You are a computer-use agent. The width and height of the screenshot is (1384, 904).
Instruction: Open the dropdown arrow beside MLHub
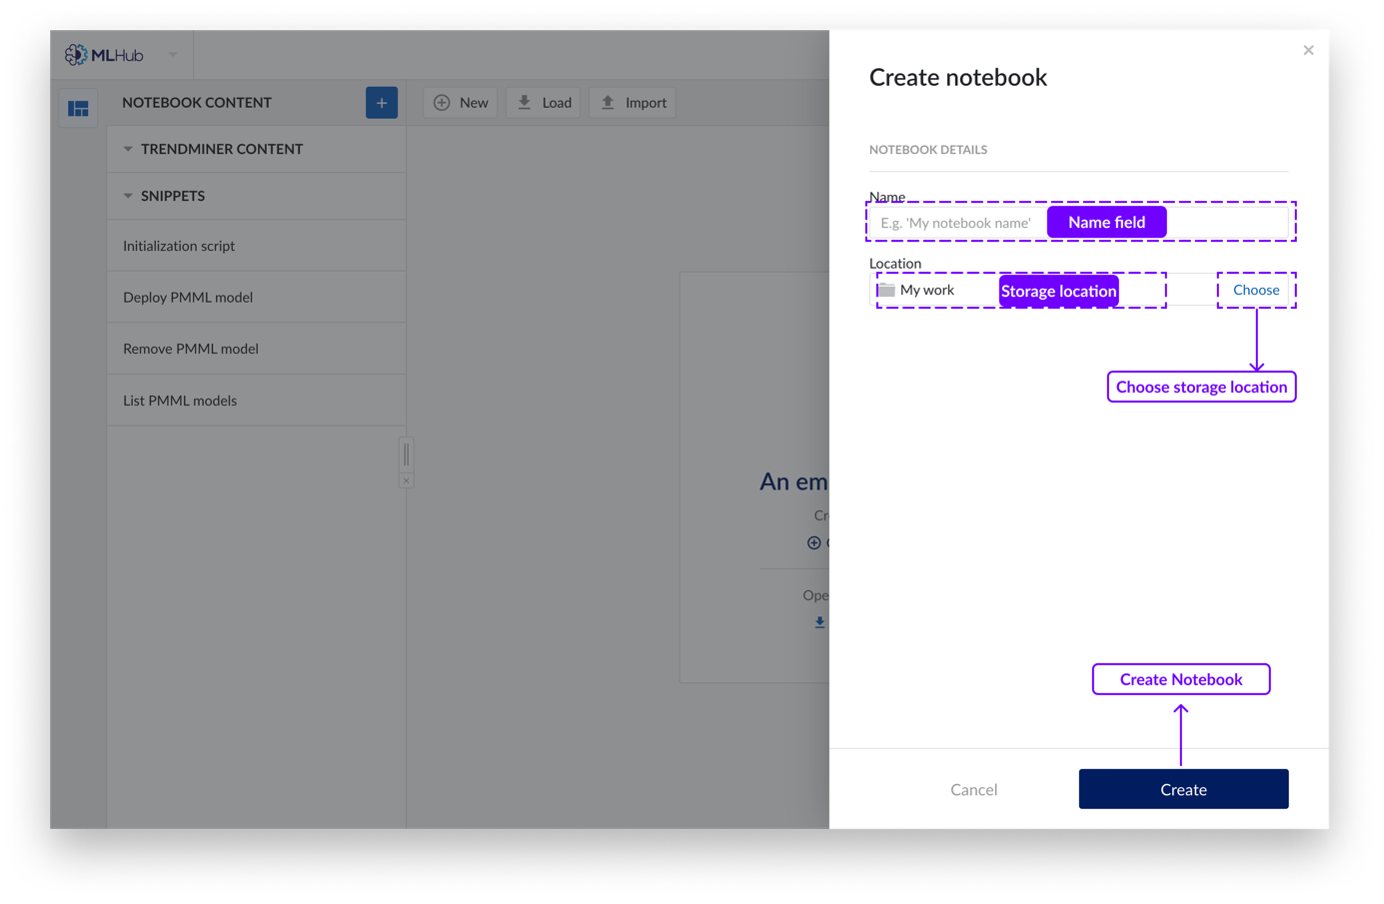(173, 55)
